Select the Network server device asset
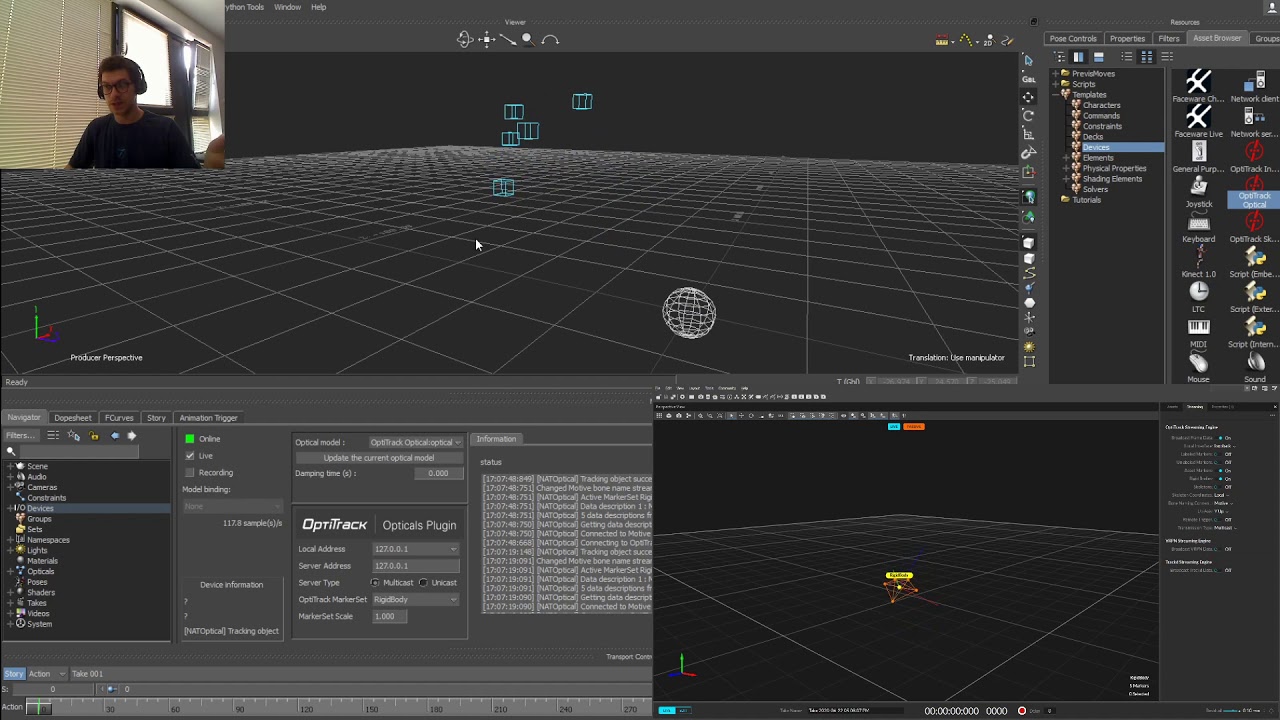 pos(1254,121)
